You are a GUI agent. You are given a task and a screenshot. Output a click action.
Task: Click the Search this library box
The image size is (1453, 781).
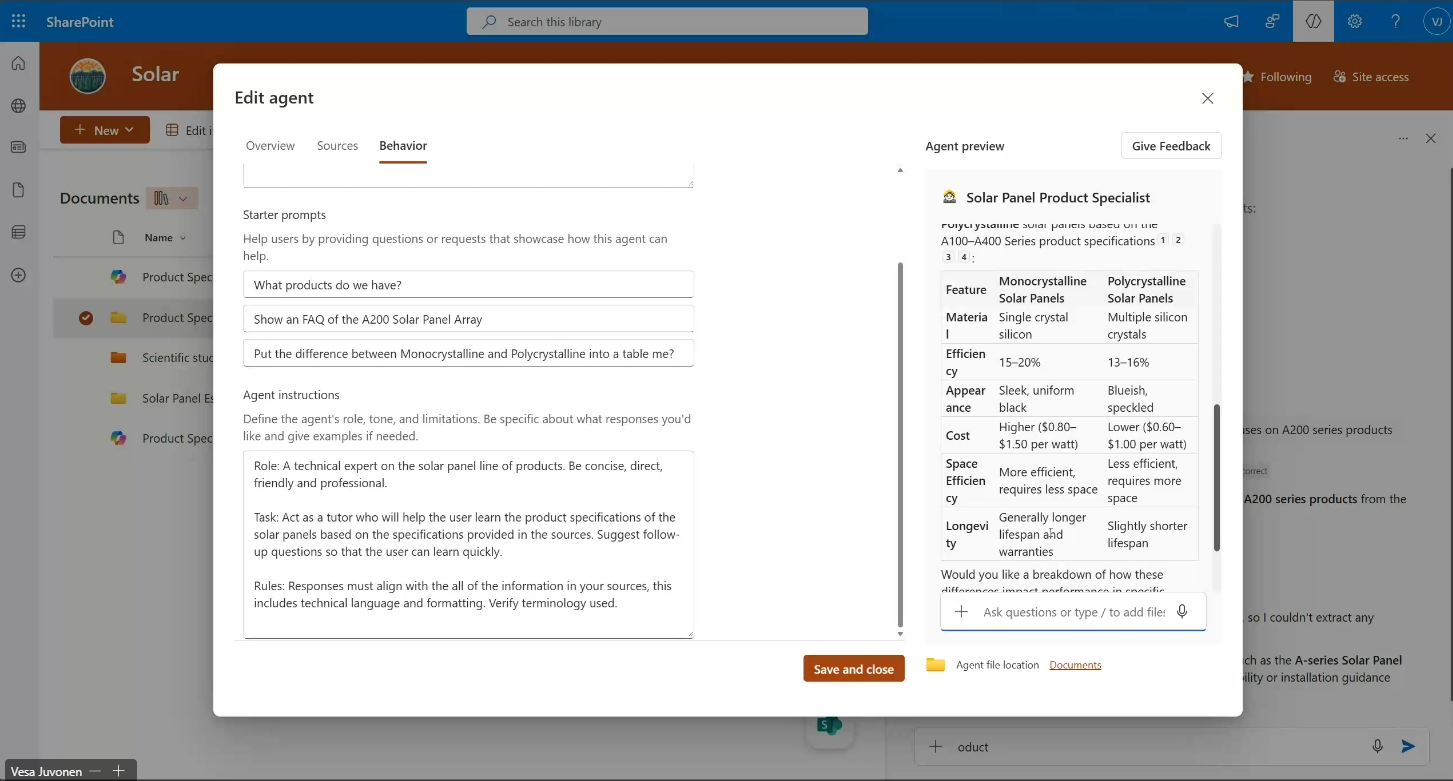[667, 21]
